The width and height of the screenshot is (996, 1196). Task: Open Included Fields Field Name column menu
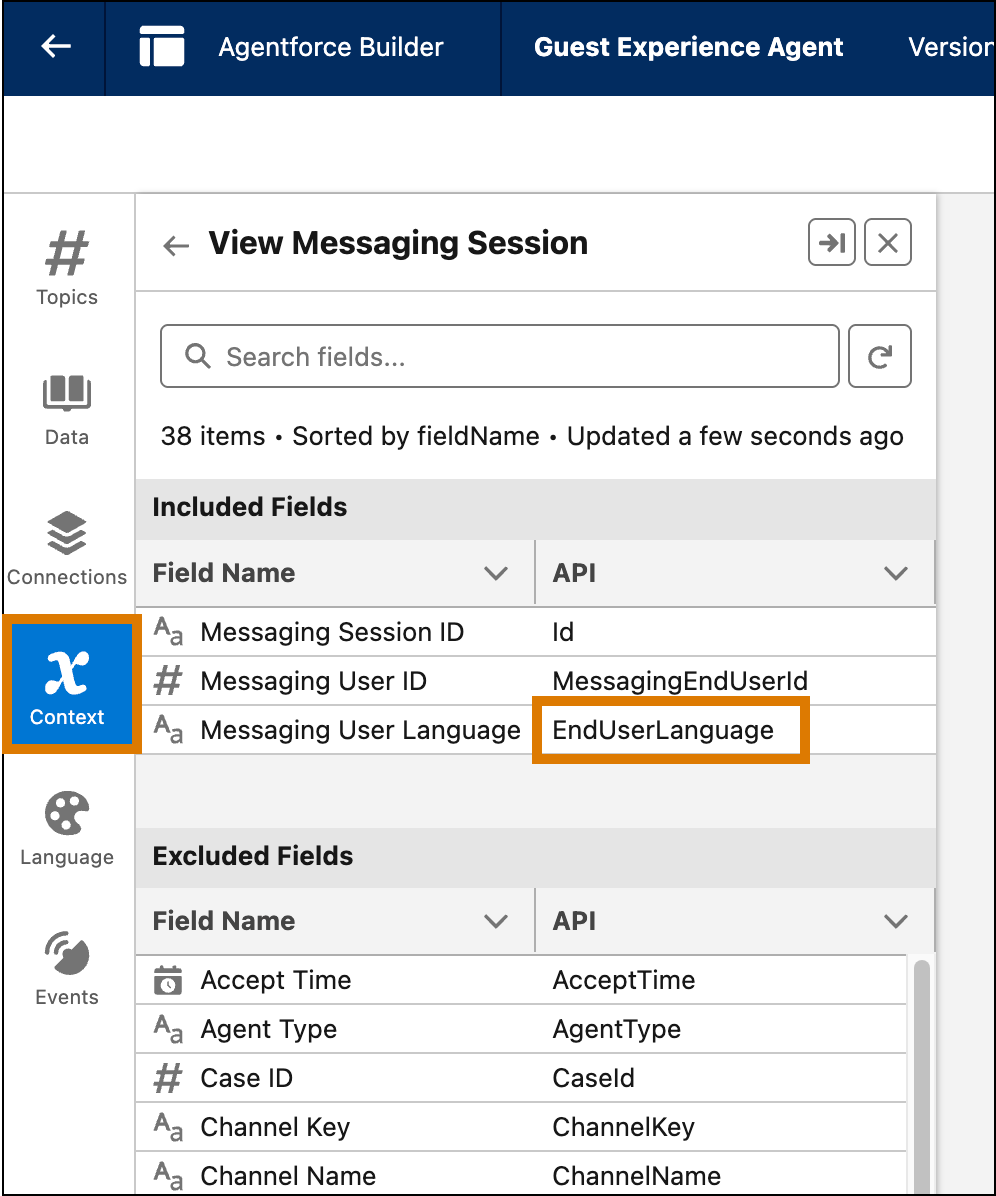coord(496,573)
